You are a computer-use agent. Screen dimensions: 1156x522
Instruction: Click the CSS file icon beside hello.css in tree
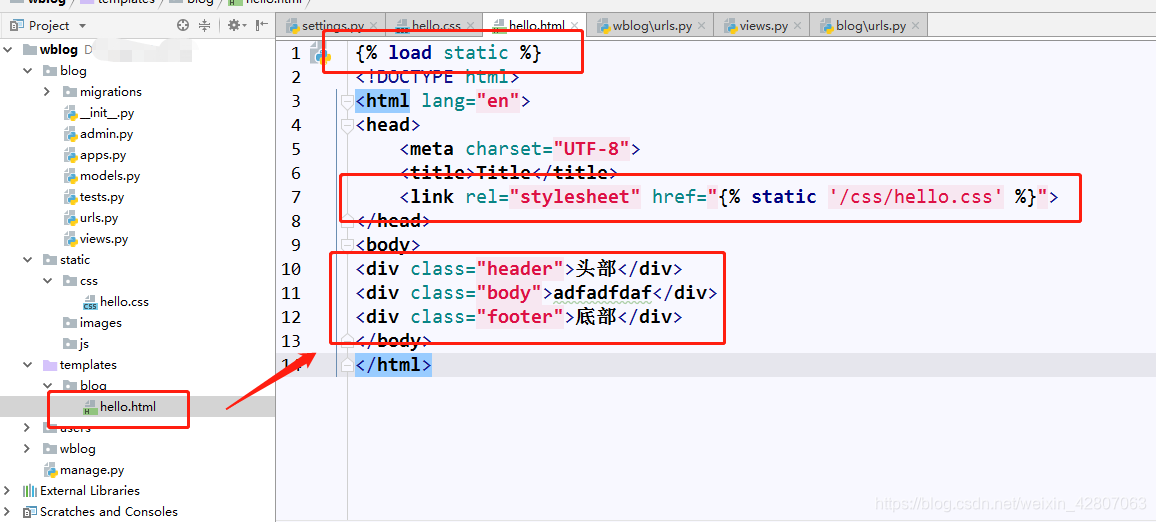(90, 302)
